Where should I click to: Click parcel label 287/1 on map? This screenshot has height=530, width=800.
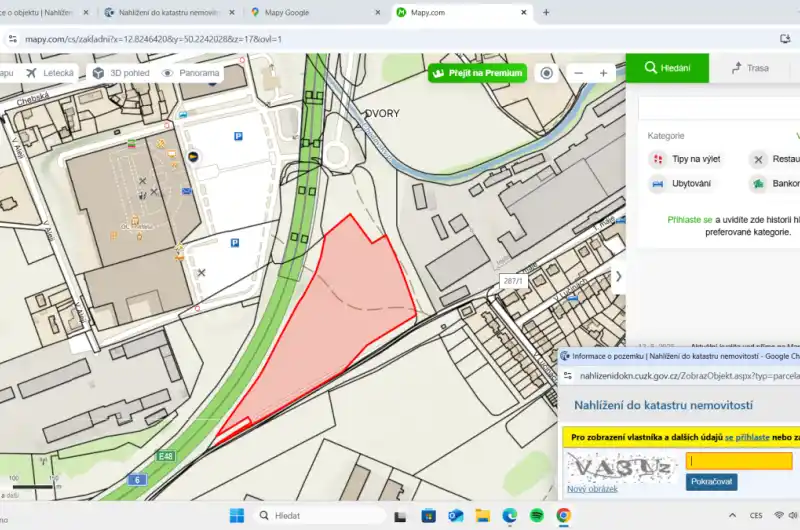click(x=513, y=281)
